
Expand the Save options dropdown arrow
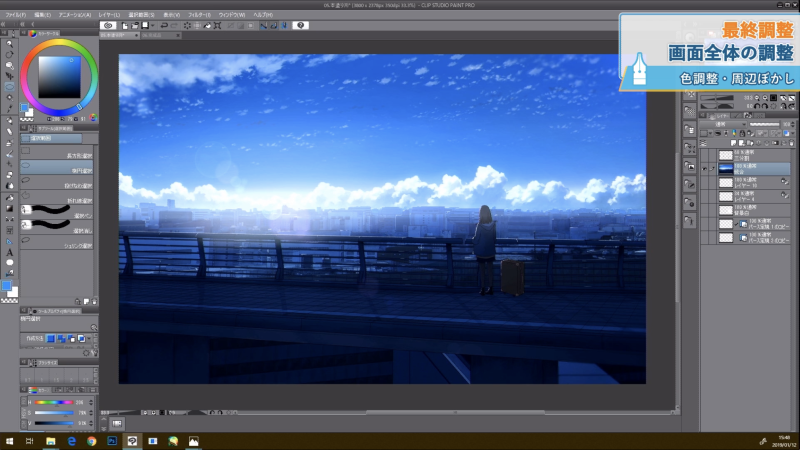153,26
